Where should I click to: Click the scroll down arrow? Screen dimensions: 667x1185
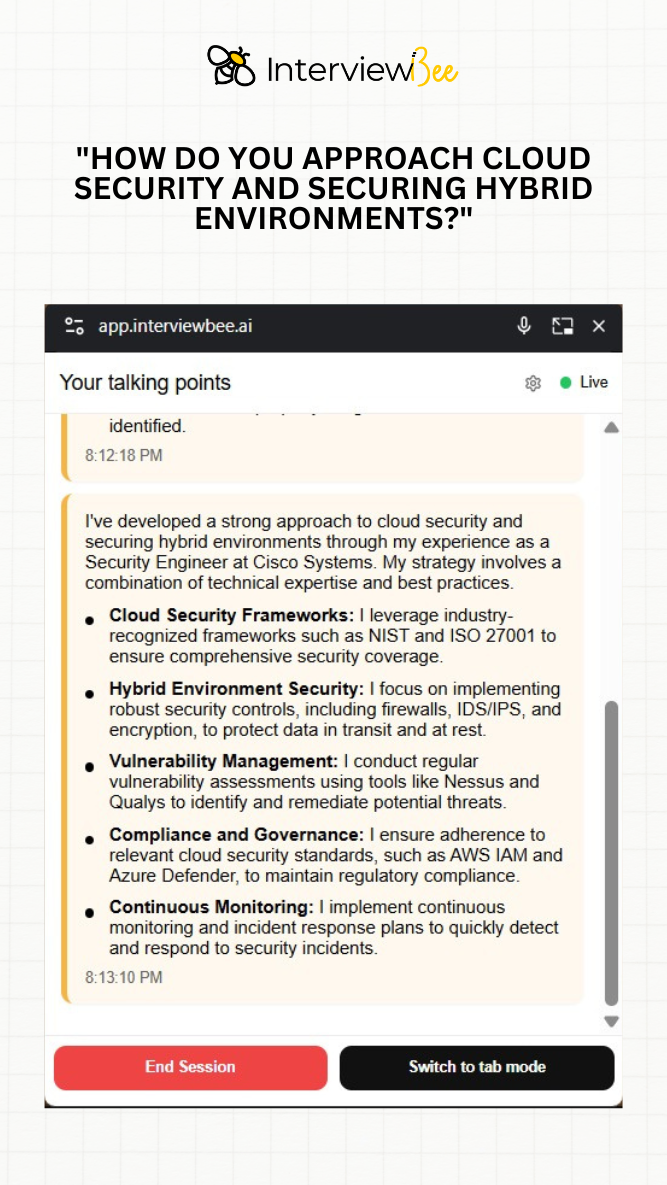click(611, 1021)
